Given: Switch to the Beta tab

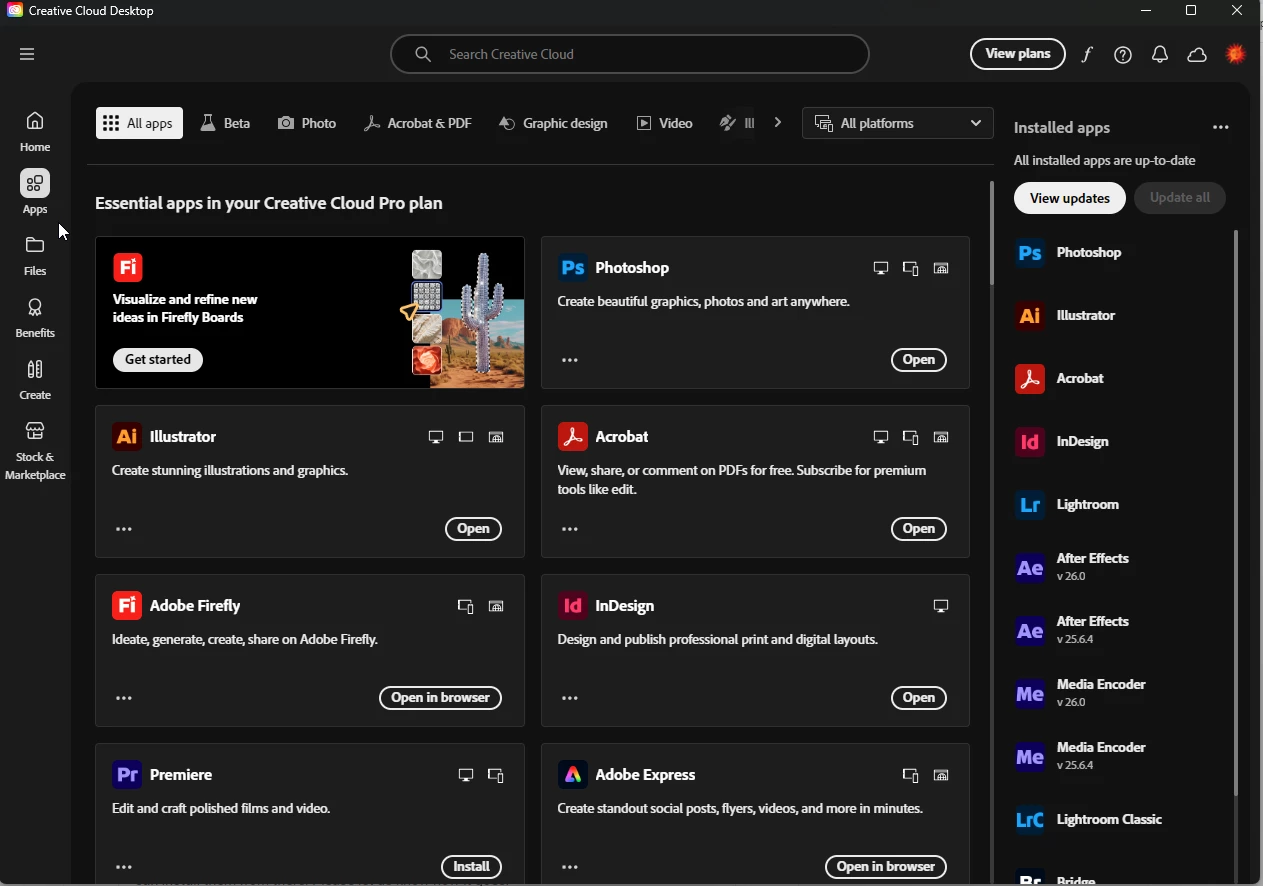Looking at the screenshot, I should (226, 123).
